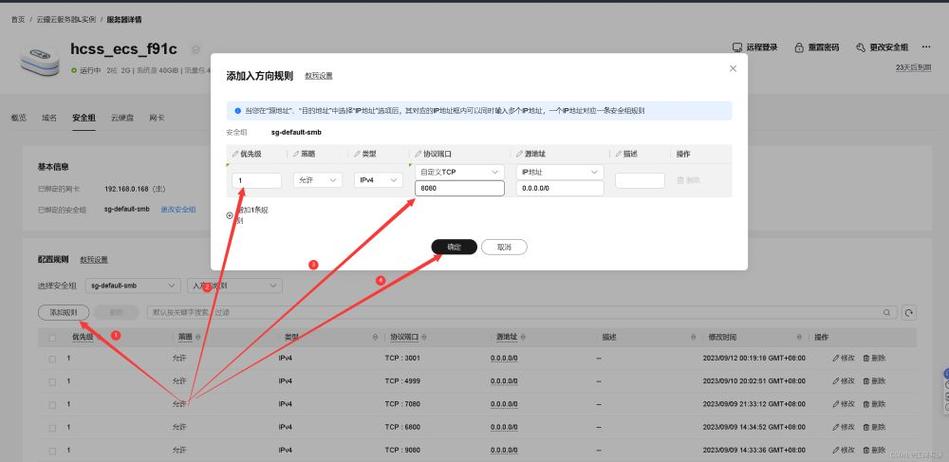
Task: Go to 首页 in the breadcrumb
Action: tap(18, 19)
